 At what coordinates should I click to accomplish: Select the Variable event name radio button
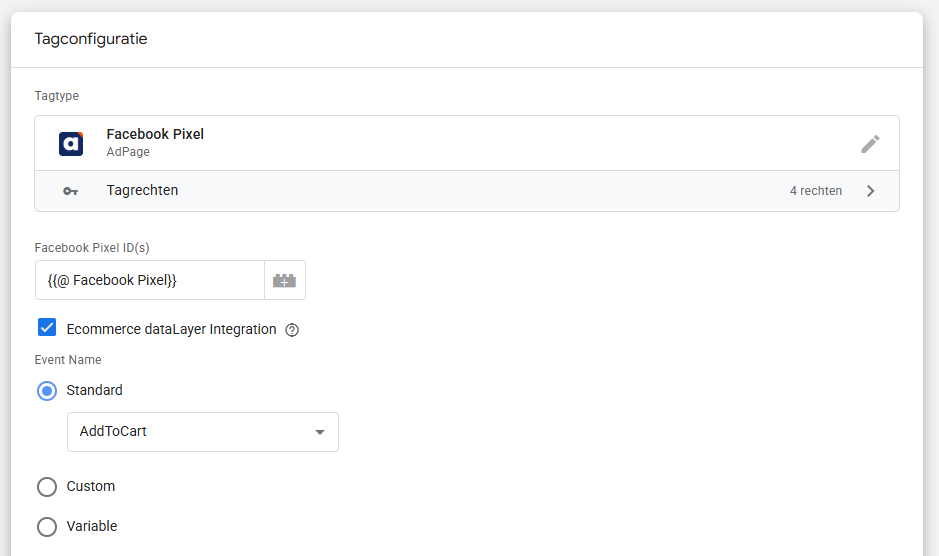pyautogui.click(x=47, y=527)
